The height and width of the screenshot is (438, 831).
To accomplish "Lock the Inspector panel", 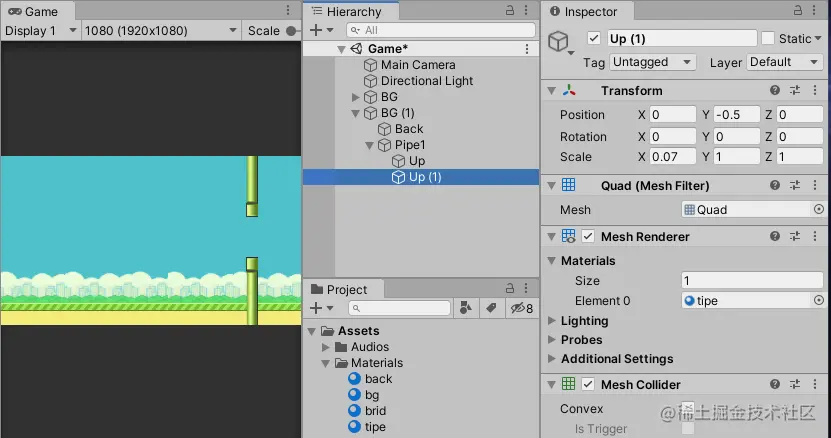I will [798, 10].
